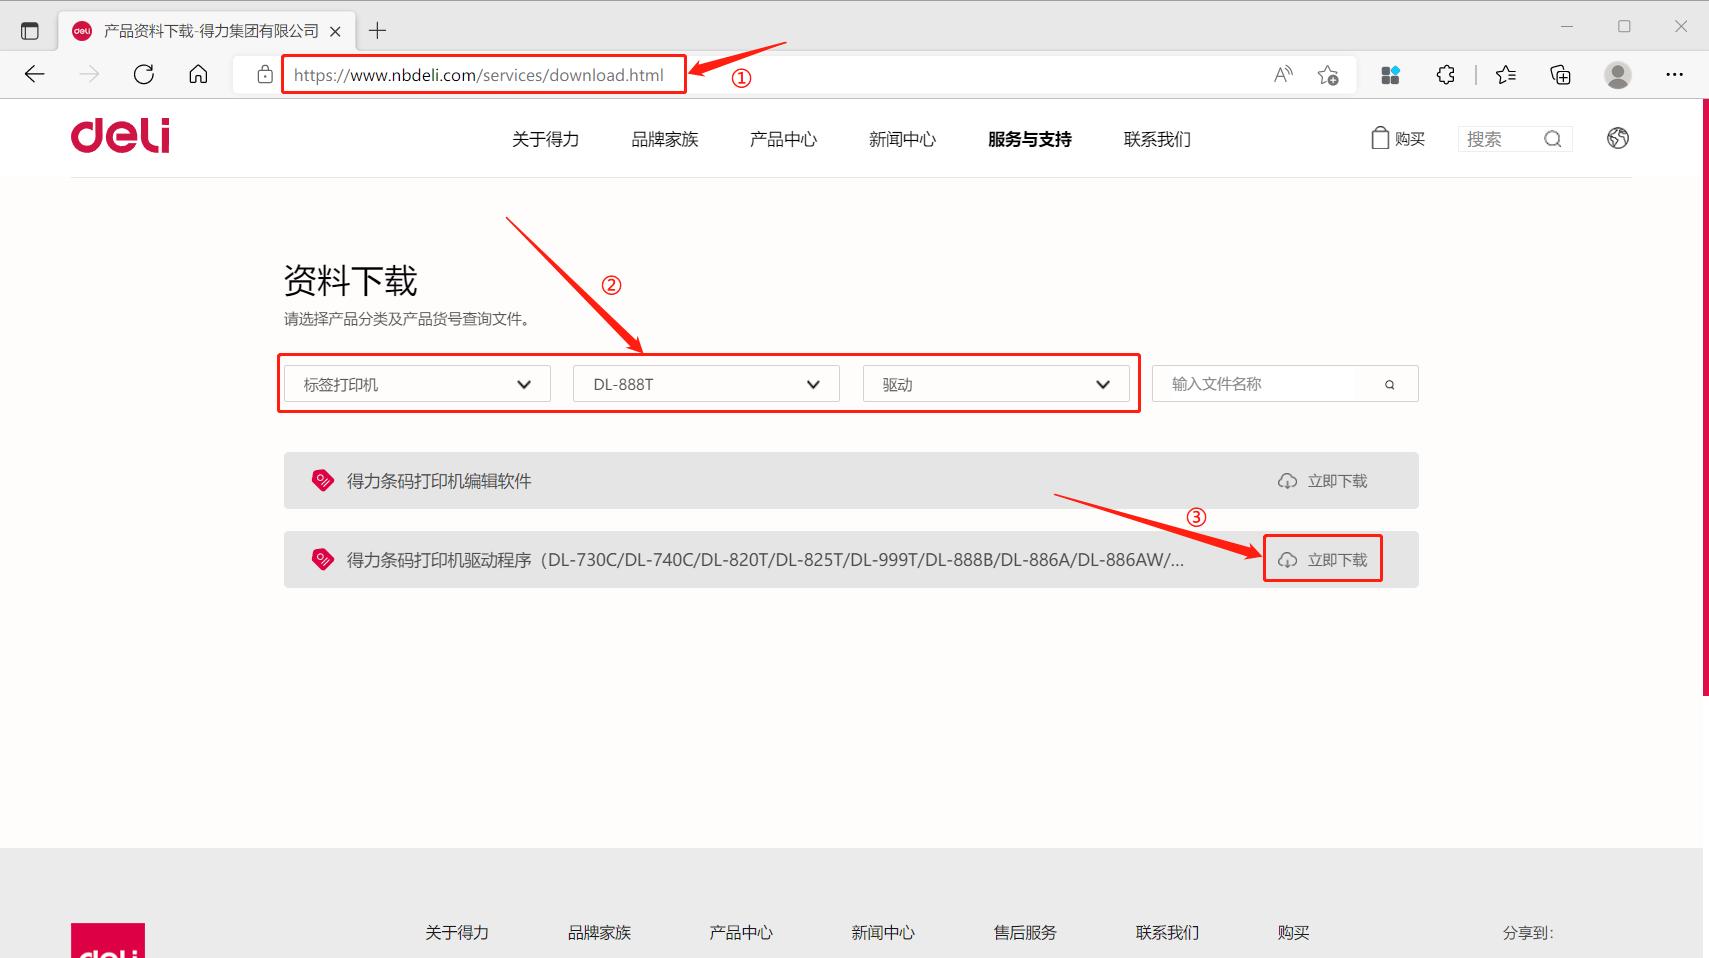The image size is (1709, 958).
Task: Click the red tag icon beside 得力条码打印机编辑软件
Action: [321, 480]
